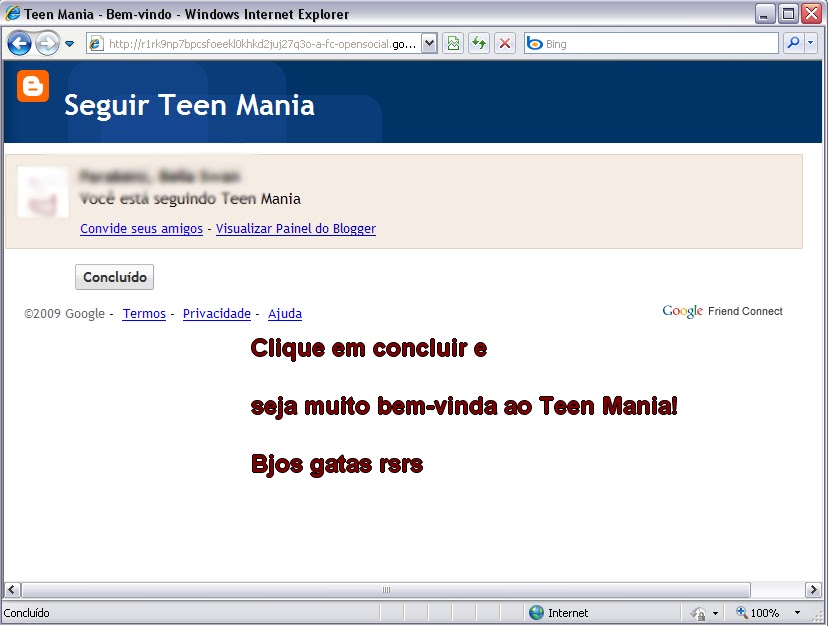This screenshot has height=626, width=828.
Task: Click the Protected Mode padlock status icon
Action: pos(698,613)
